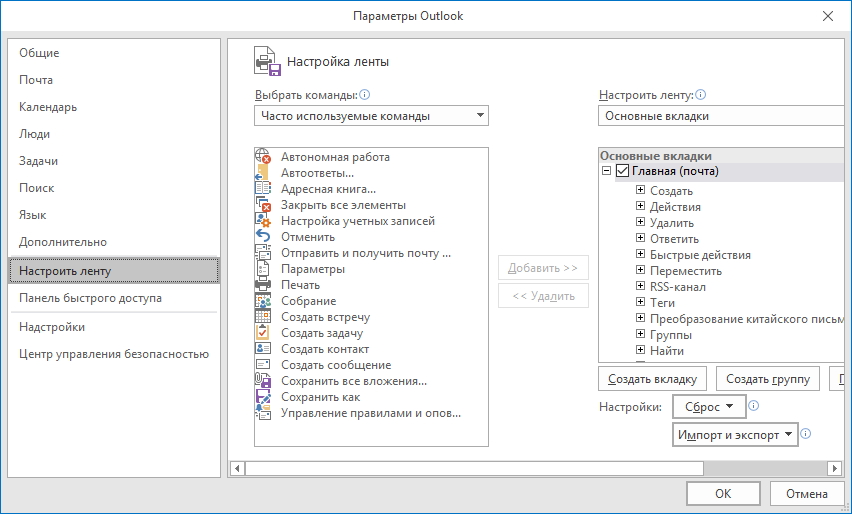The width and height of the screenshot is (852, 514).
Task: Open the Поиск settings category
Action: click(x=114, y=188)
